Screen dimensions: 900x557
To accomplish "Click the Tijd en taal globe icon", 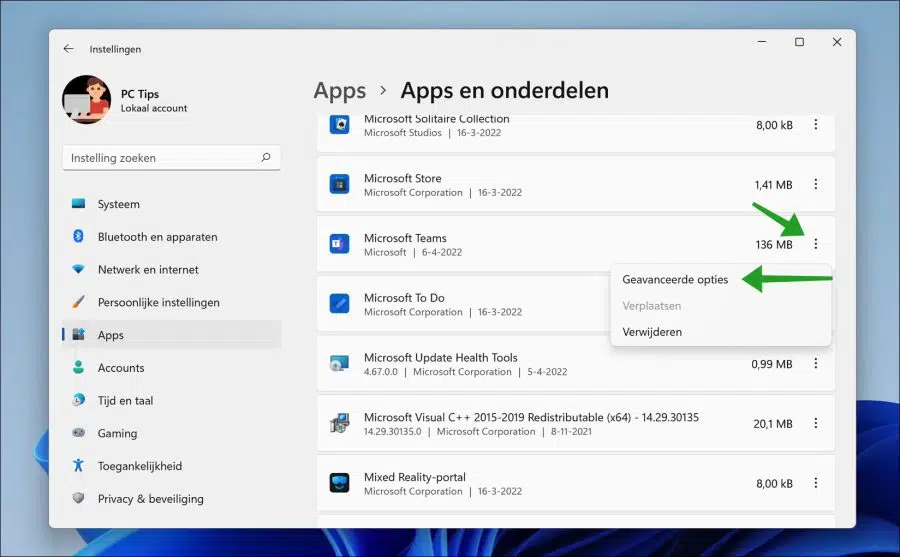I will [79, 400].
